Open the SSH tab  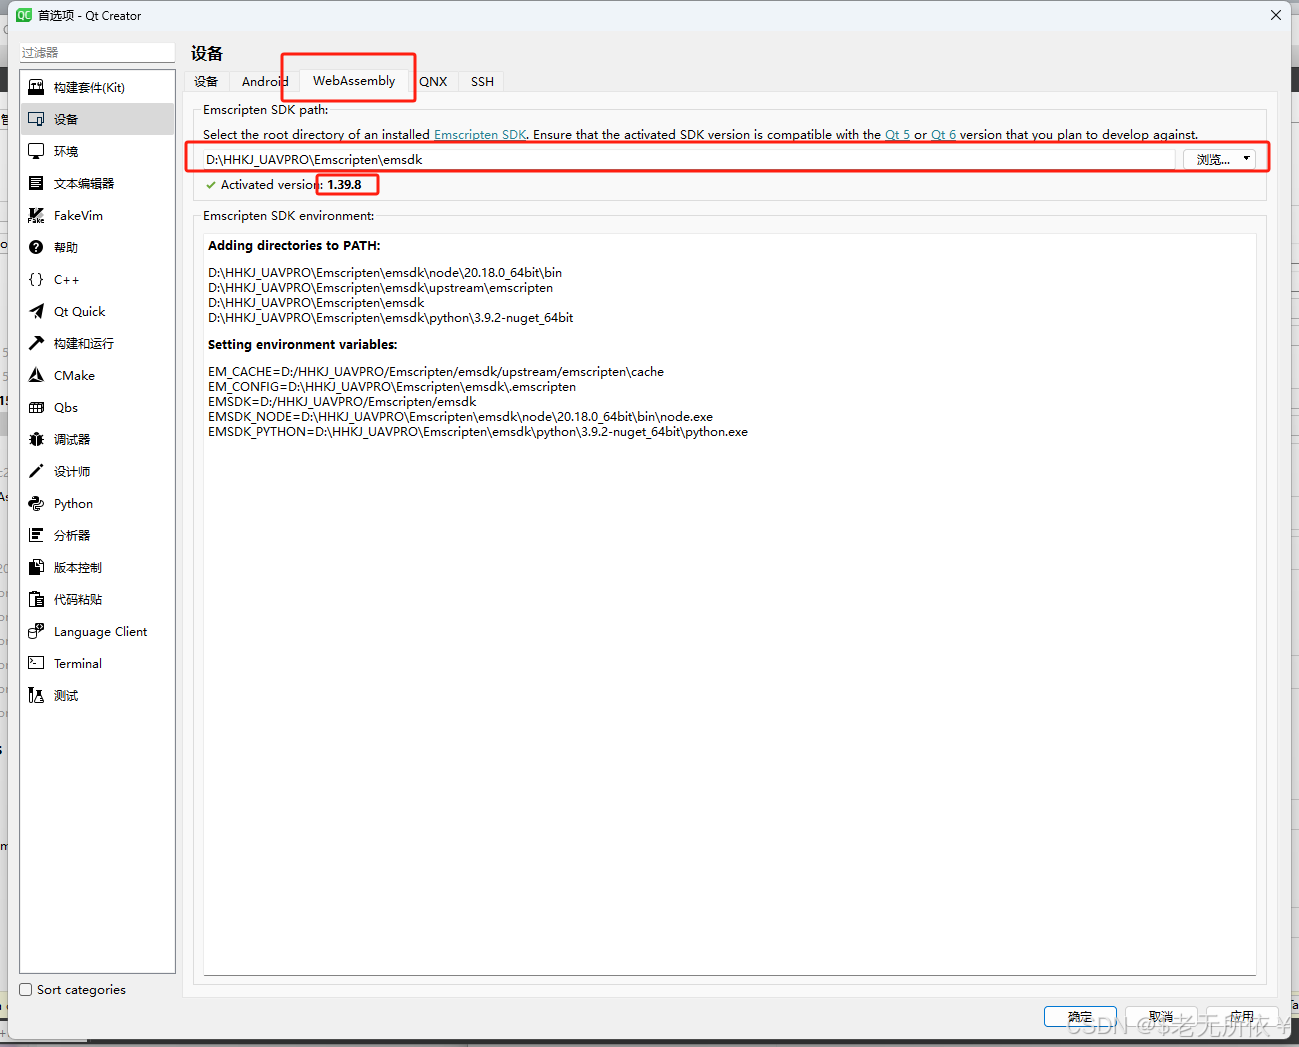tap(482, 82)
